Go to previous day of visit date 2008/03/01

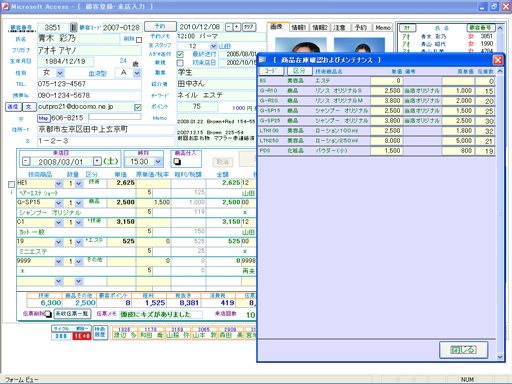(26, 162)
